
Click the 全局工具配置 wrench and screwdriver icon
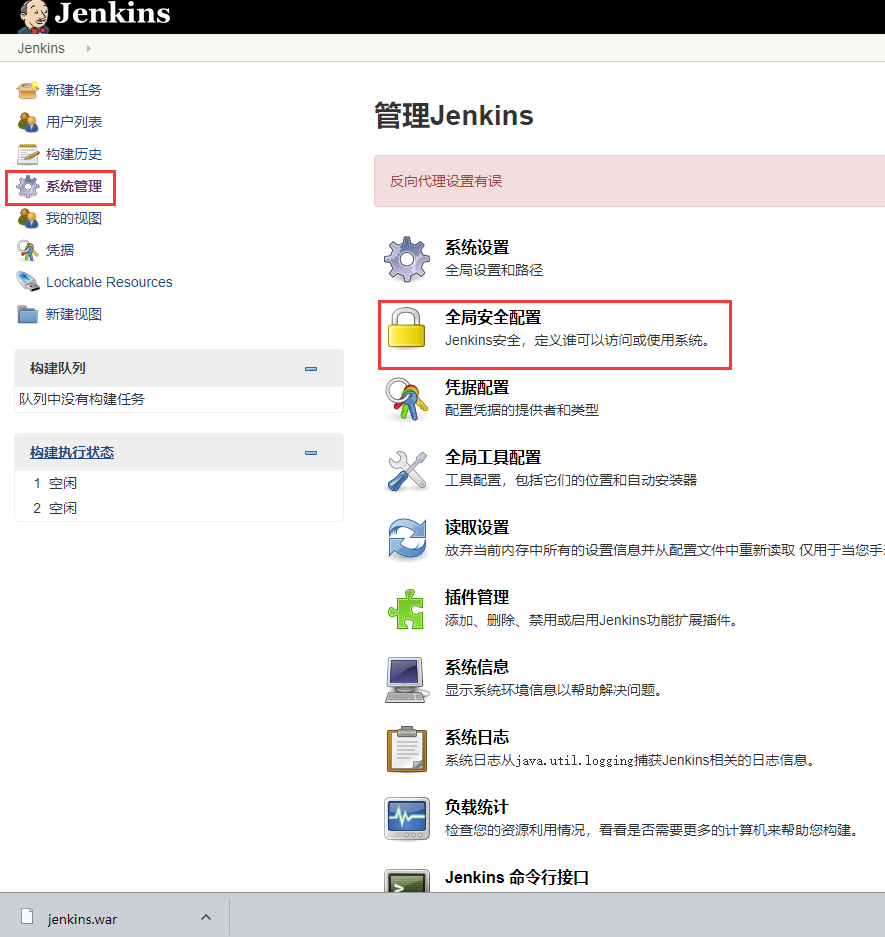(x=406, y=470)
